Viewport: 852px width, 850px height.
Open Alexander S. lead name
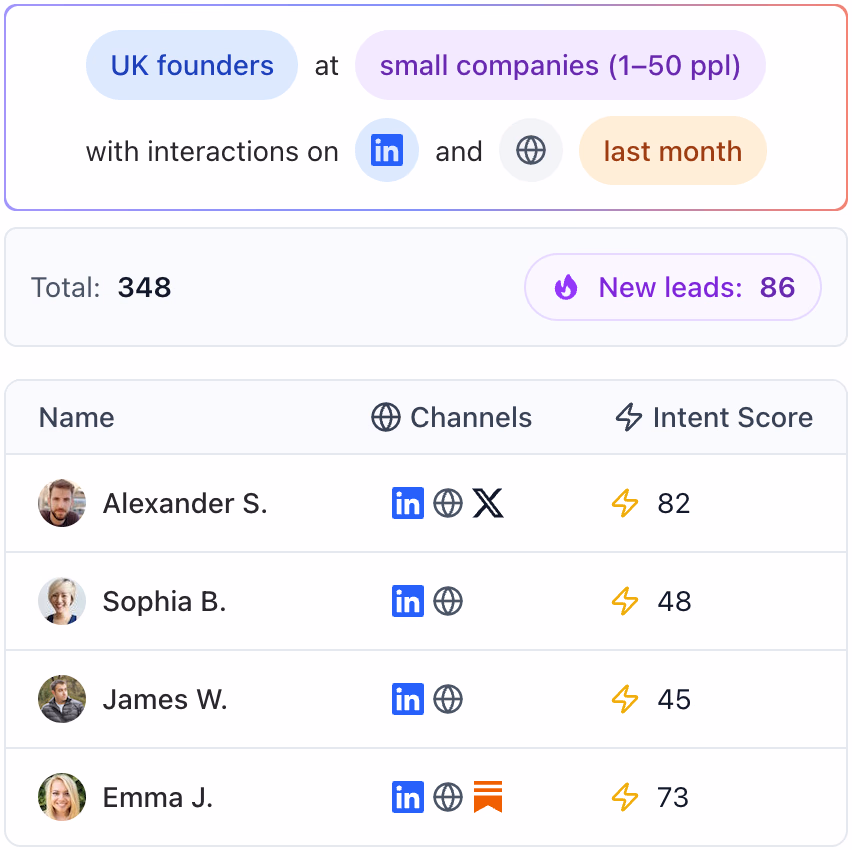point(185,503)
